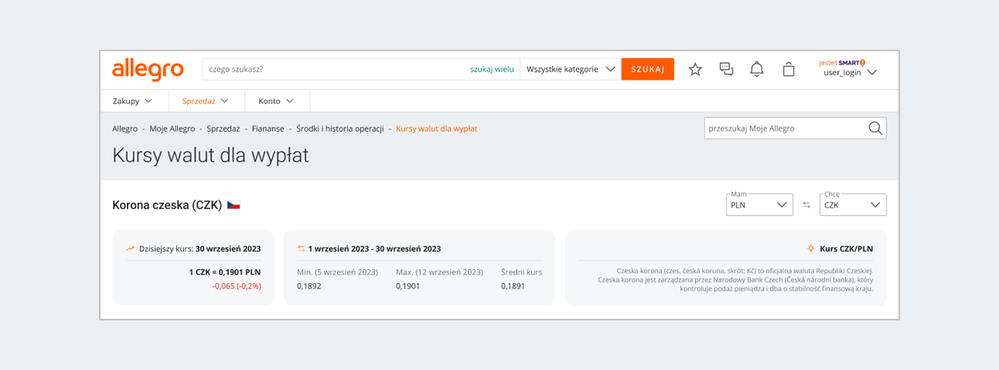The image size is (999, 370).
Task: Click Średni kurs label
Action: (521, 272)
